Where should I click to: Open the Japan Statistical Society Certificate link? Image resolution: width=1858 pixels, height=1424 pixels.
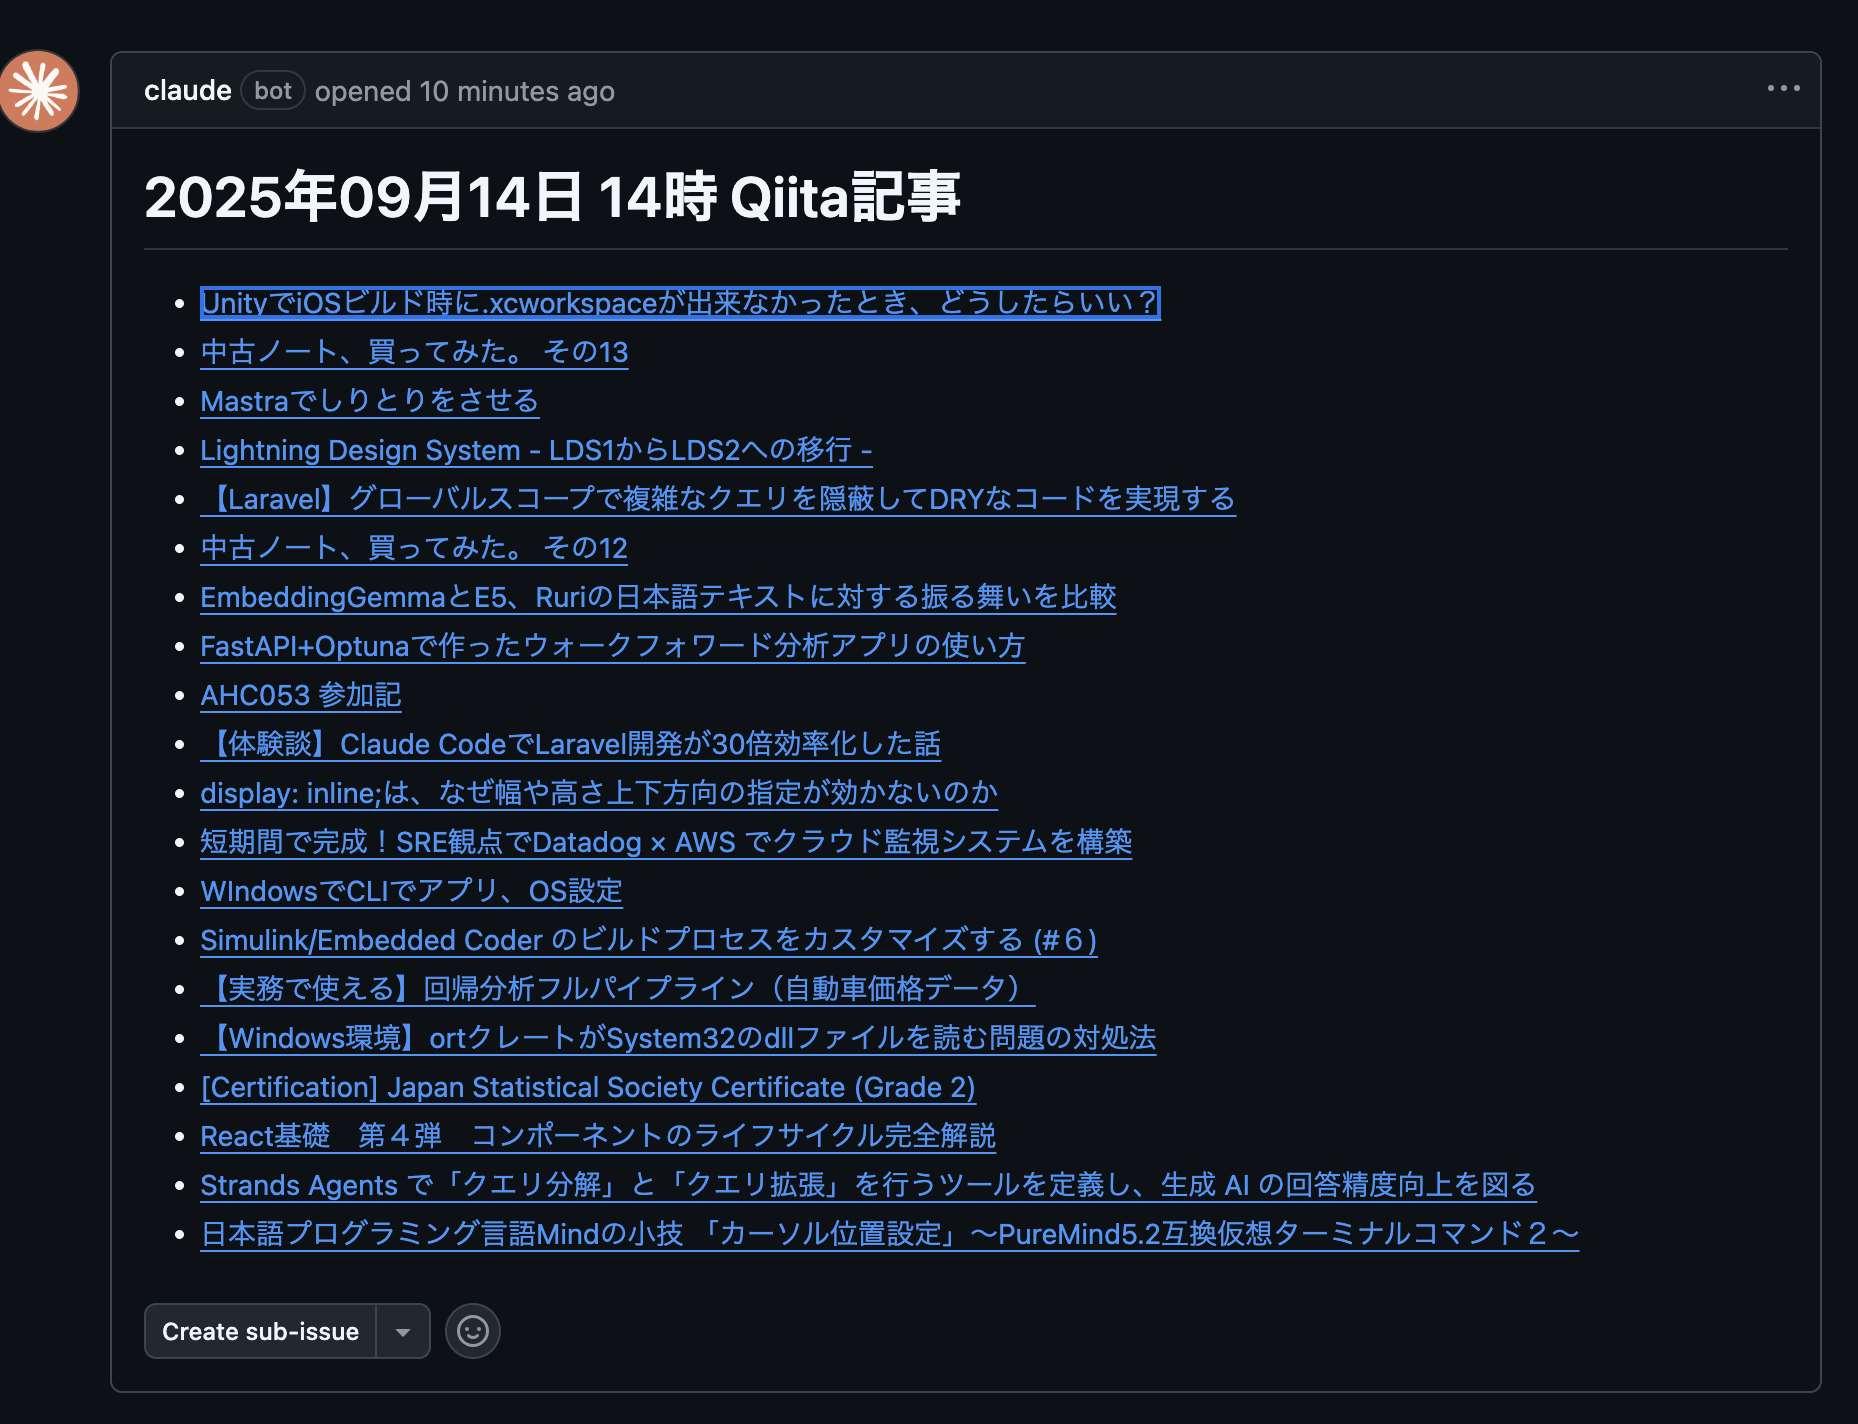[587, 1087]
